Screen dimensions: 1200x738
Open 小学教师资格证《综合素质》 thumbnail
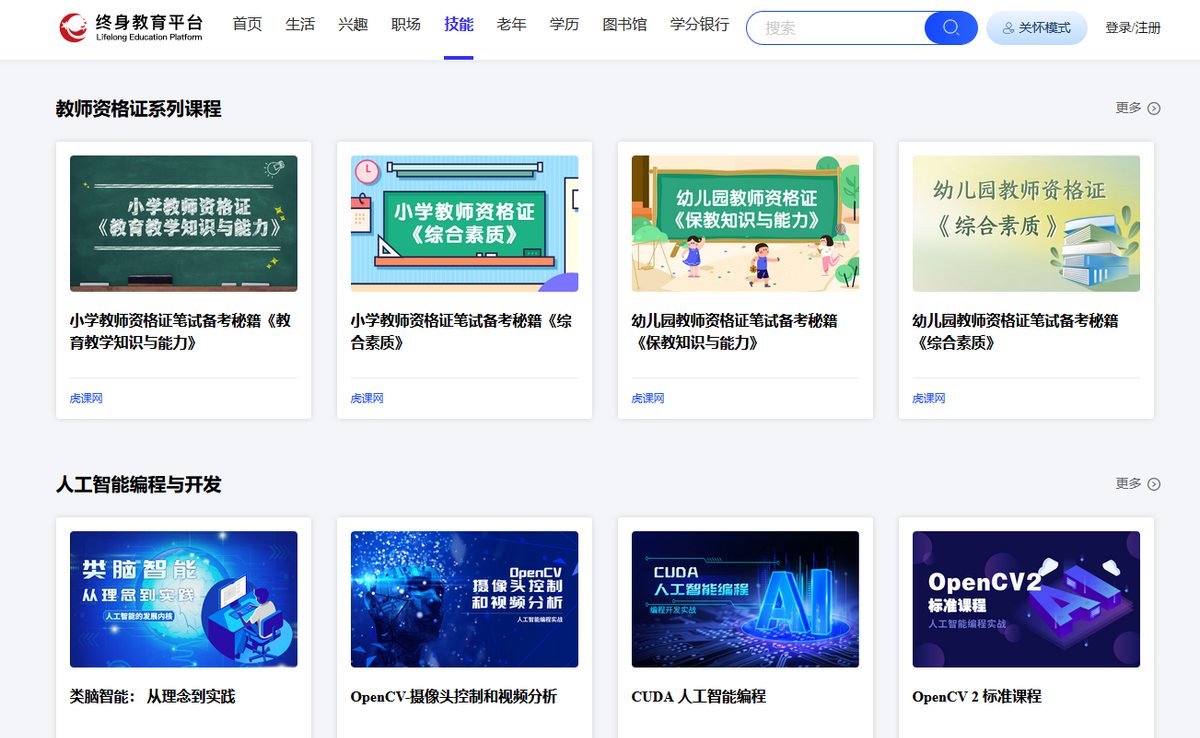465,224
